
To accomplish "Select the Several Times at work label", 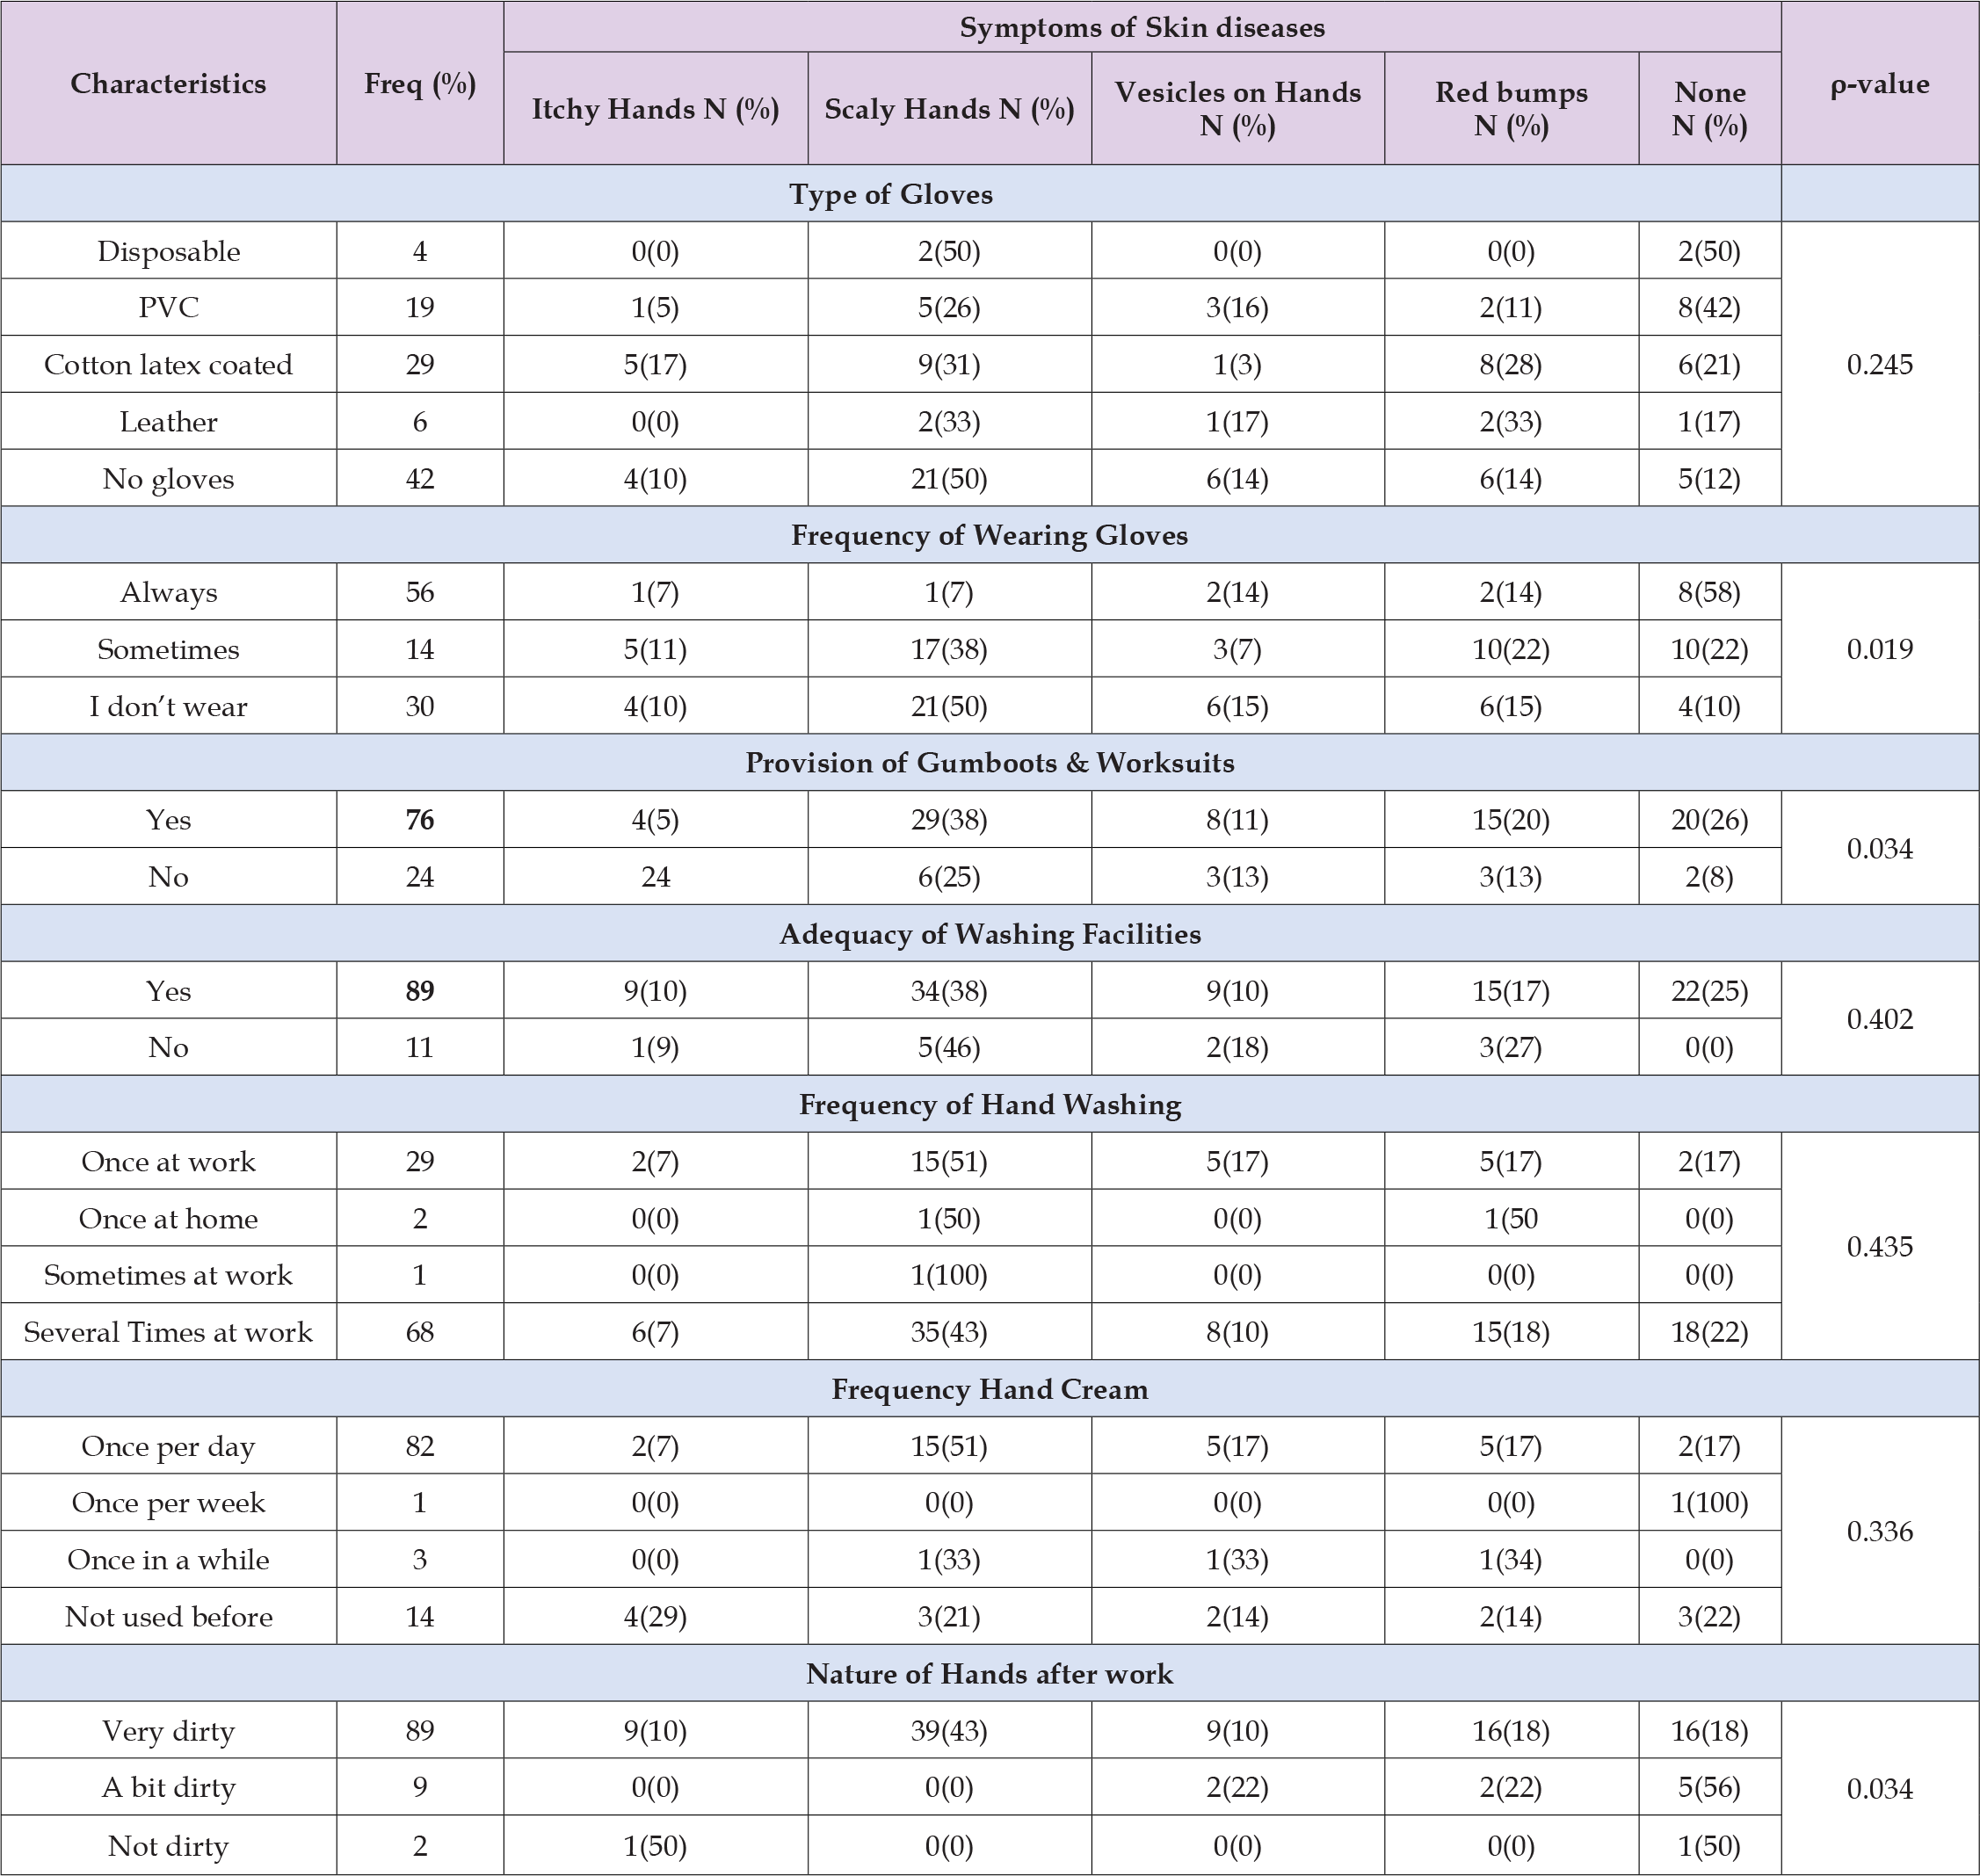I will click(x=168, y=1333).
